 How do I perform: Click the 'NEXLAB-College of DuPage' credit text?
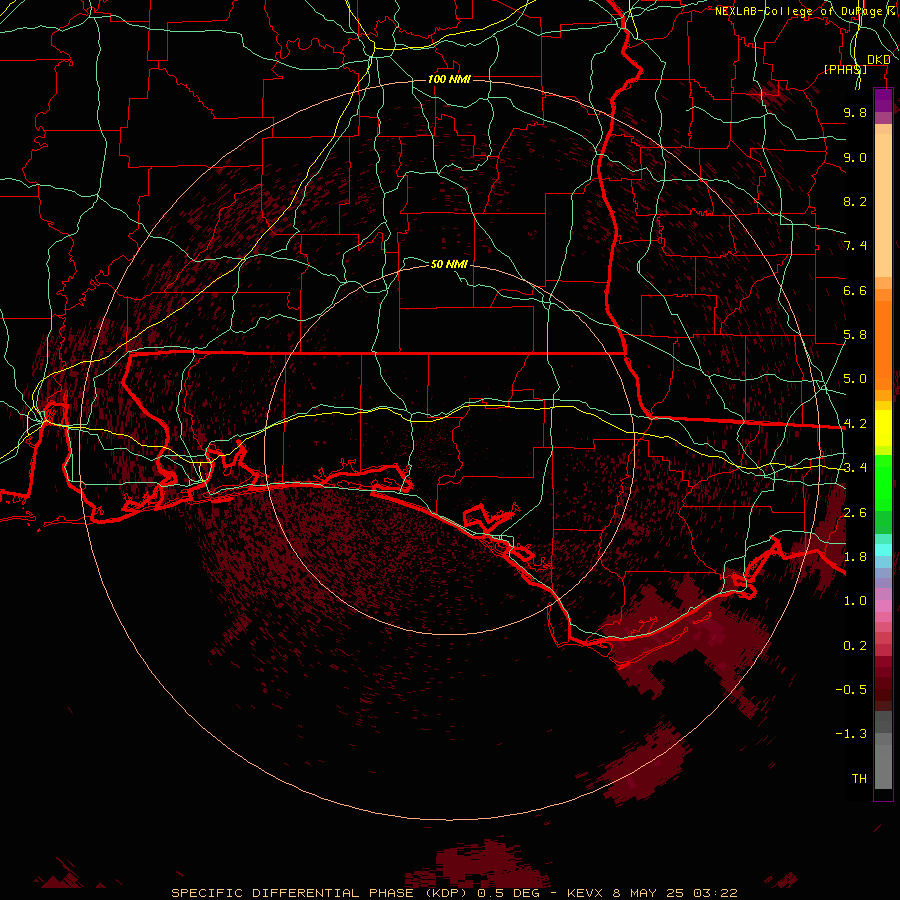click(x=801, y=11)
